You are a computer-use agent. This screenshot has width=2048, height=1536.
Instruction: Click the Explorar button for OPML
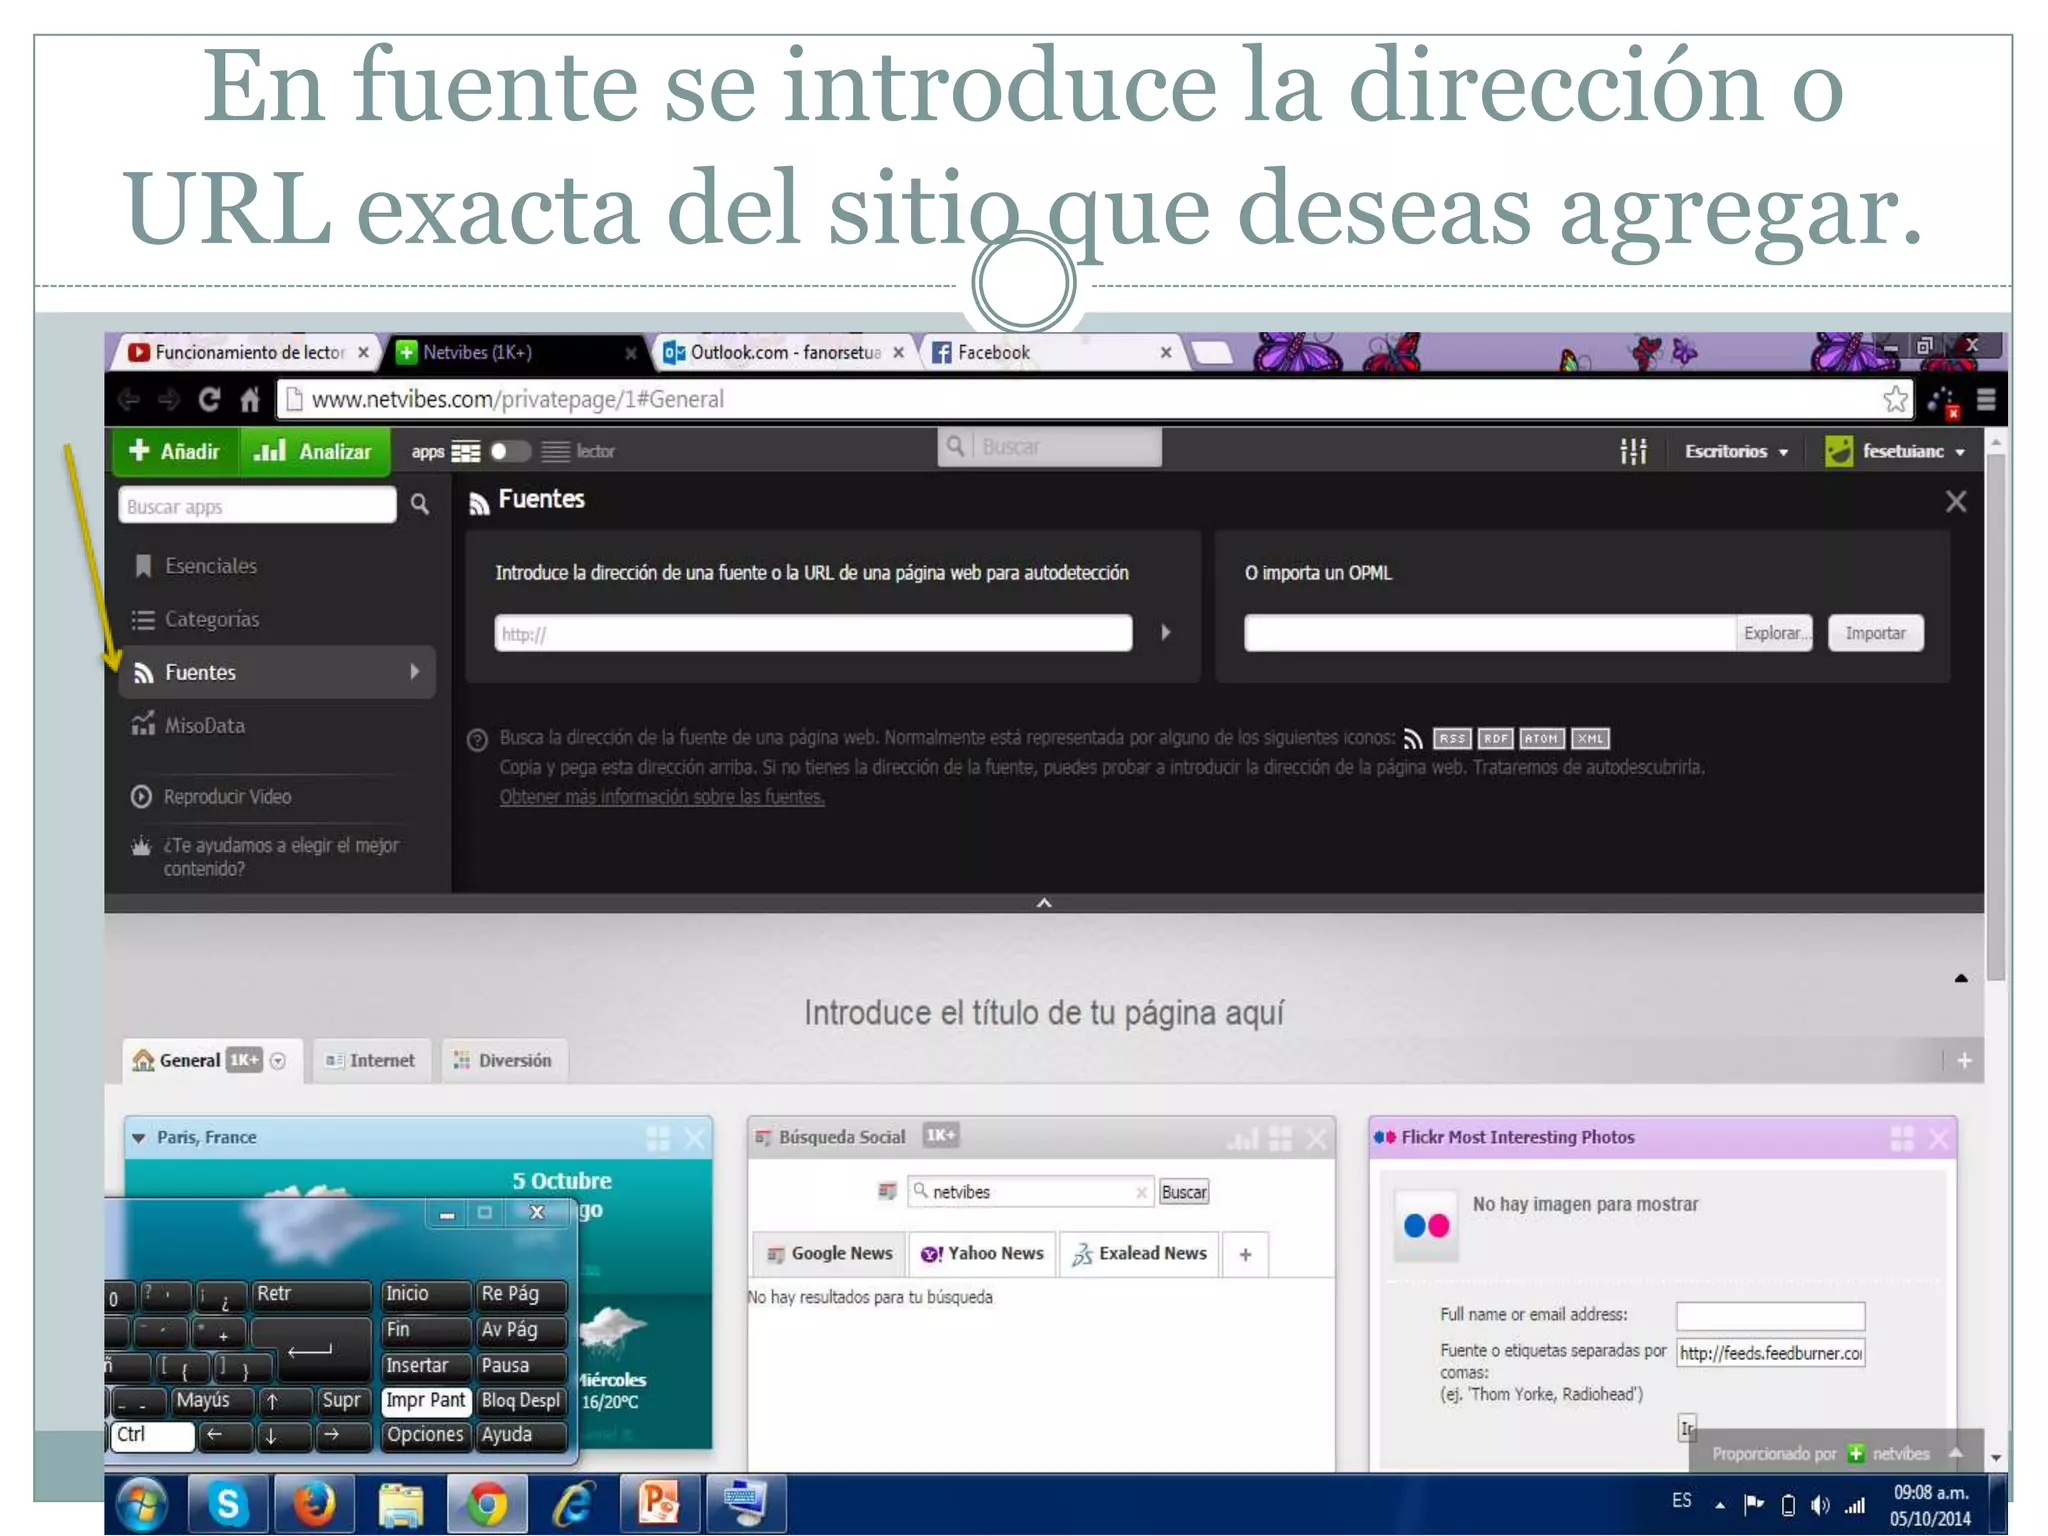pos(1773,633)
